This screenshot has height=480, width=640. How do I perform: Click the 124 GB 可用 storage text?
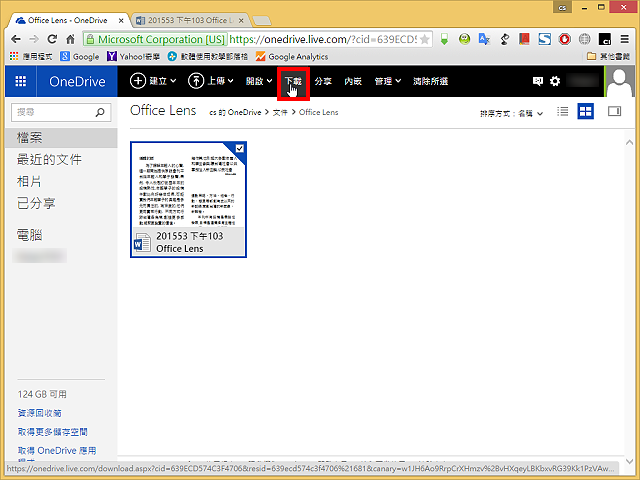point(42,394)
